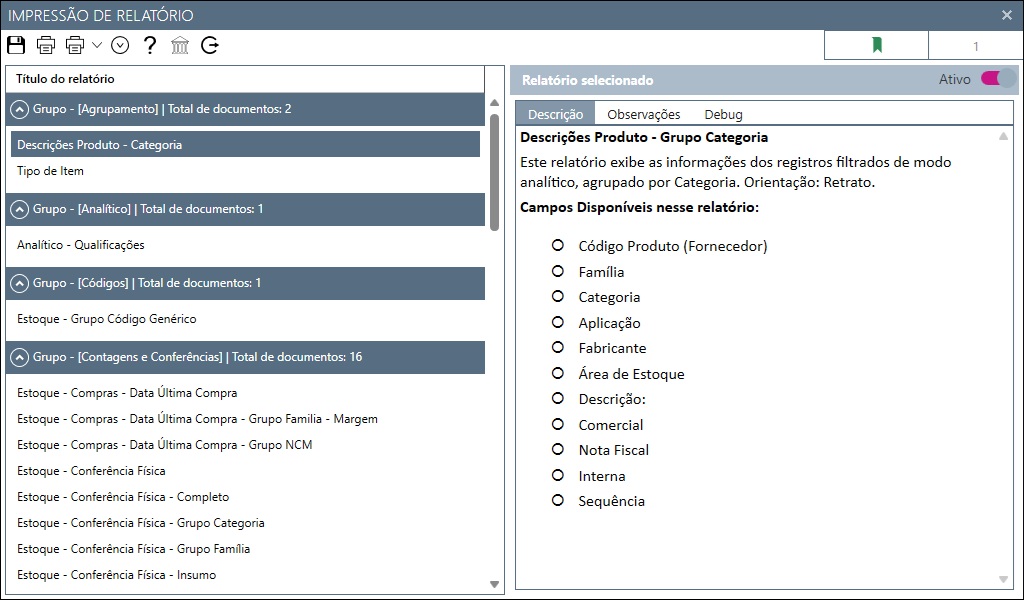Screen dimensions: 1024x600
Task: Select Data Última Compra - Grupo Familia - Margem
Action: click(x=246, y=419)
